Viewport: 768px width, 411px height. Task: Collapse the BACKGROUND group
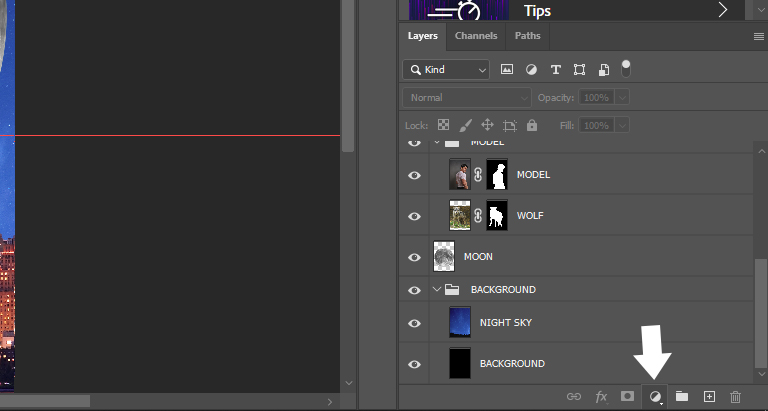pos(437,290)
